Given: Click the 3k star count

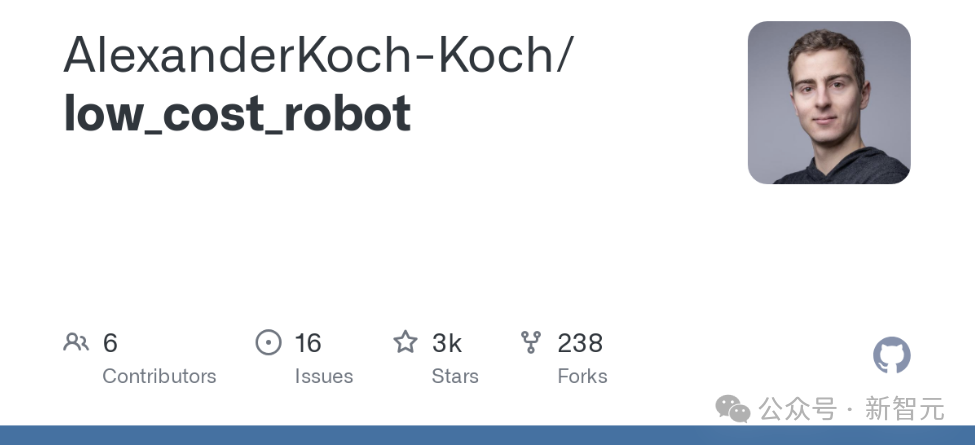Looking at the screenshot, I should point(447,343).
